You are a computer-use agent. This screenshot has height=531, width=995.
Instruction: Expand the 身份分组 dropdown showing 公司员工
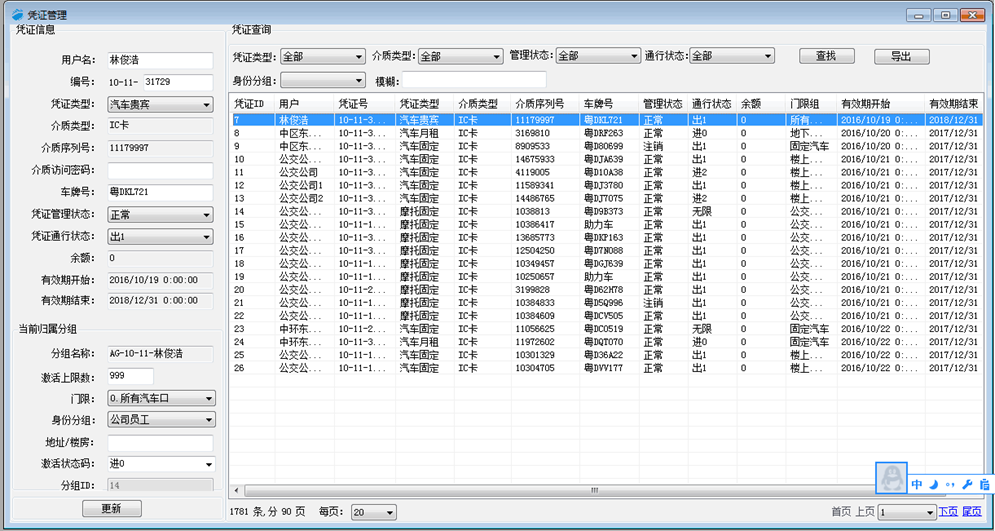(162, 420)
